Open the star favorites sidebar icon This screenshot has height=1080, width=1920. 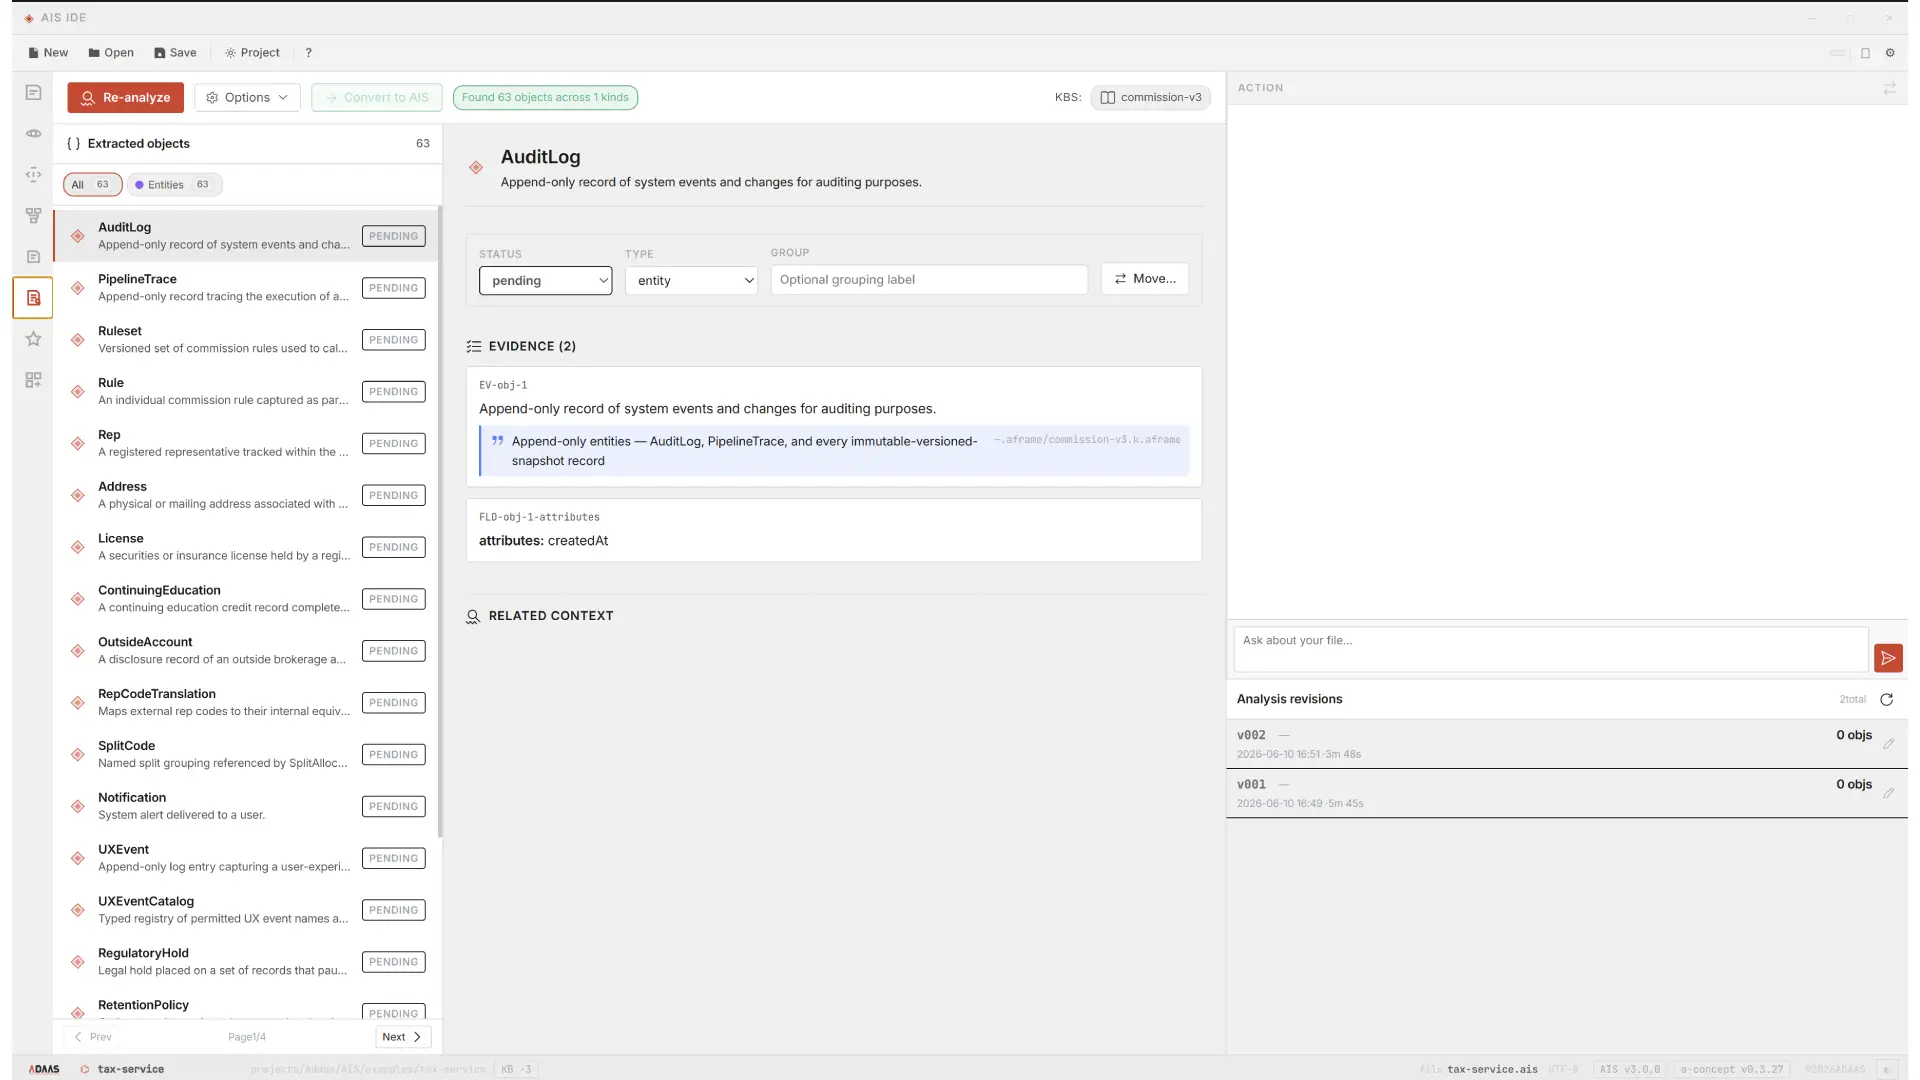[x=33, y=339]
